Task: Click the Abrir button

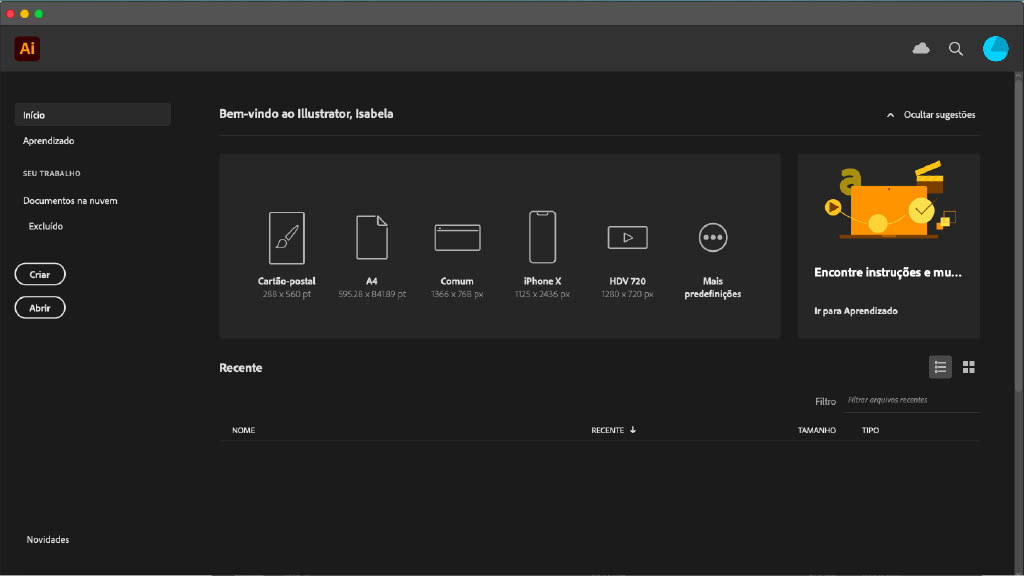Action: (x=40, y=308)
